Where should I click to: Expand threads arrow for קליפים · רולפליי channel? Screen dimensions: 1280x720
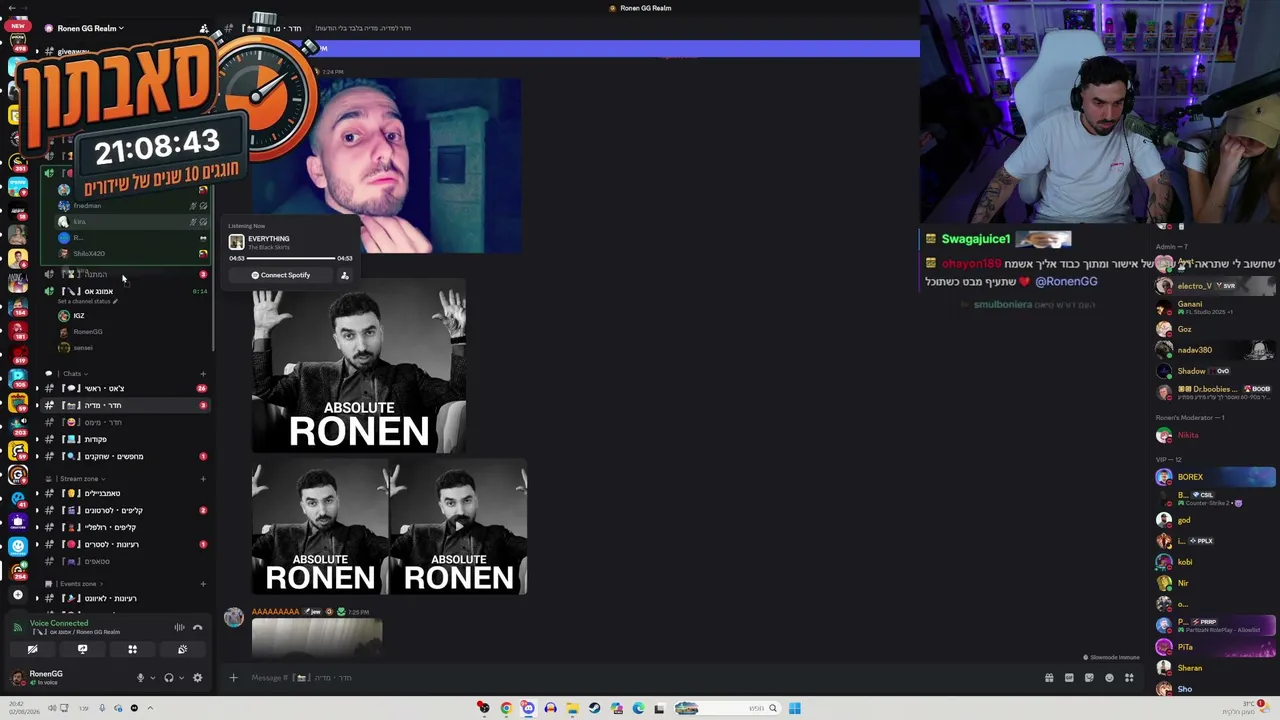[x=37, y=527]
